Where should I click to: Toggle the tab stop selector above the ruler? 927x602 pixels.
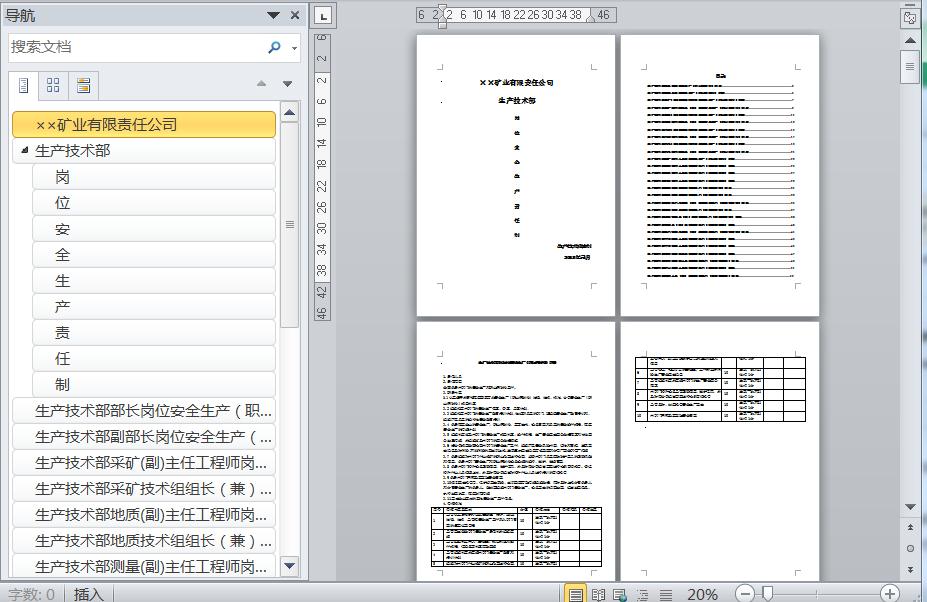point(322,16)
